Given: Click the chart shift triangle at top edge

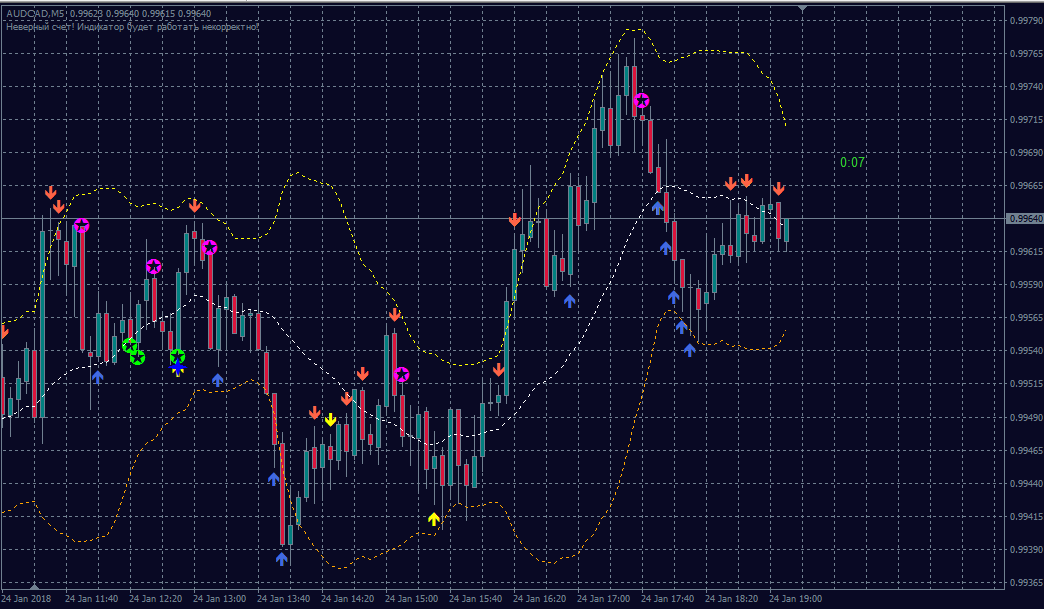Looking at the screenshot, I should [802, 9].
